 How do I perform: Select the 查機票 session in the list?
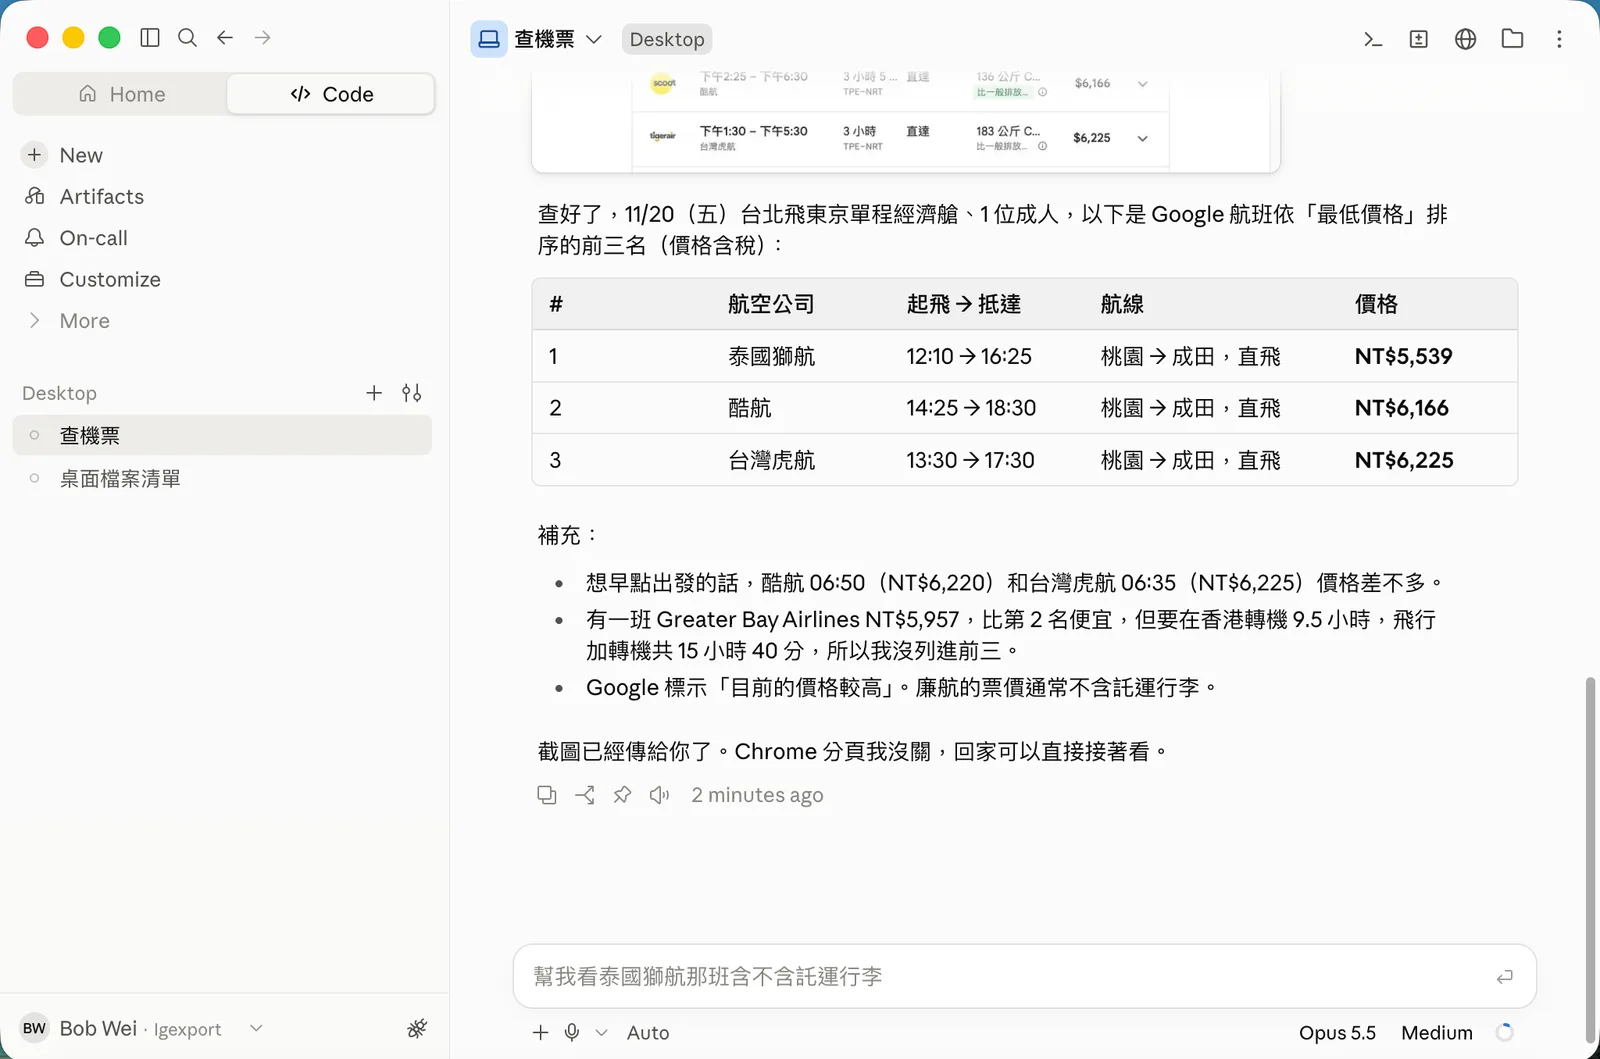(x=222, y=436)
